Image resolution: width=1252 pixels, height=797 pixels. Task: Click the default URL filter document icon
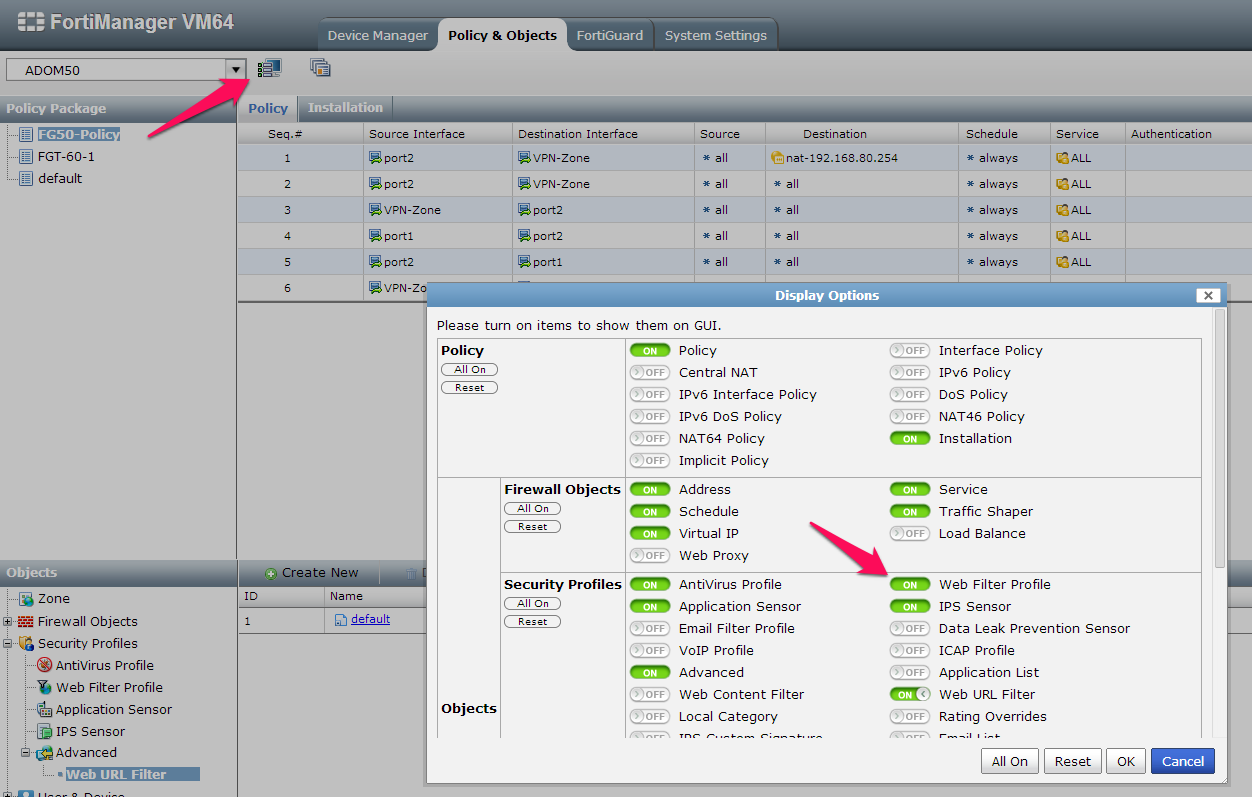click(341, 620)
